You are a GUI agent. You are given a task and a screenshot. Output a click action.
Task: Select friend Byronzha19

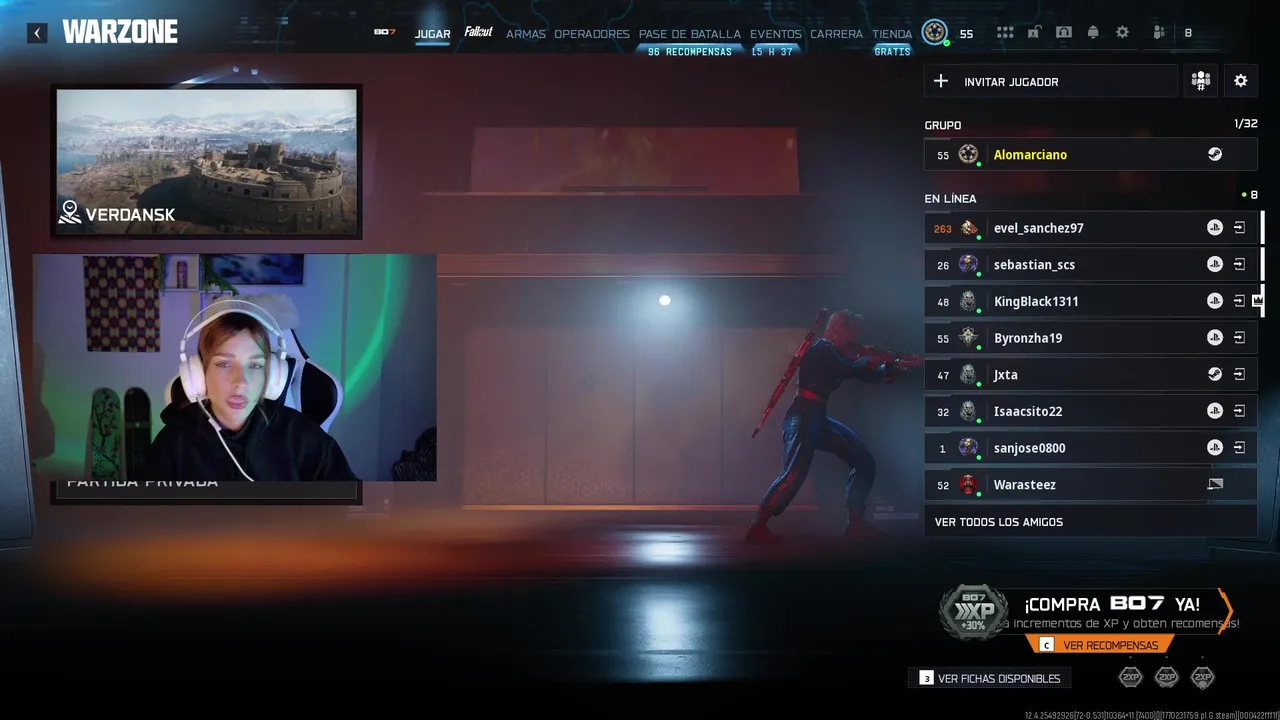1091,338
